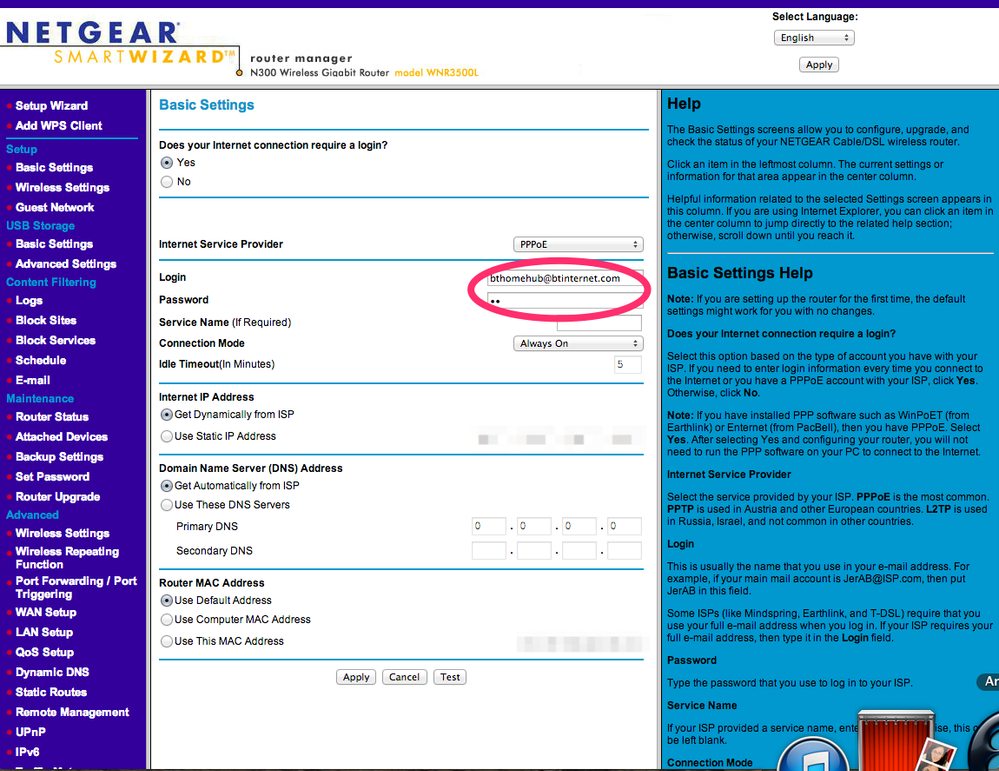Open Port Forwarding / Port Triggering settings
This screenshot has width=999, height=771.
75,586
